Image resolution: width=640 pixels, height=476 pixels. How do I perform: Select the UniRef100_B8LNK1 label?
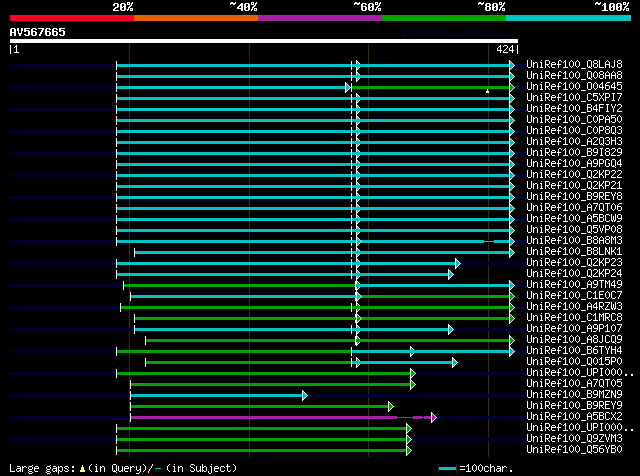pos(574,251)
